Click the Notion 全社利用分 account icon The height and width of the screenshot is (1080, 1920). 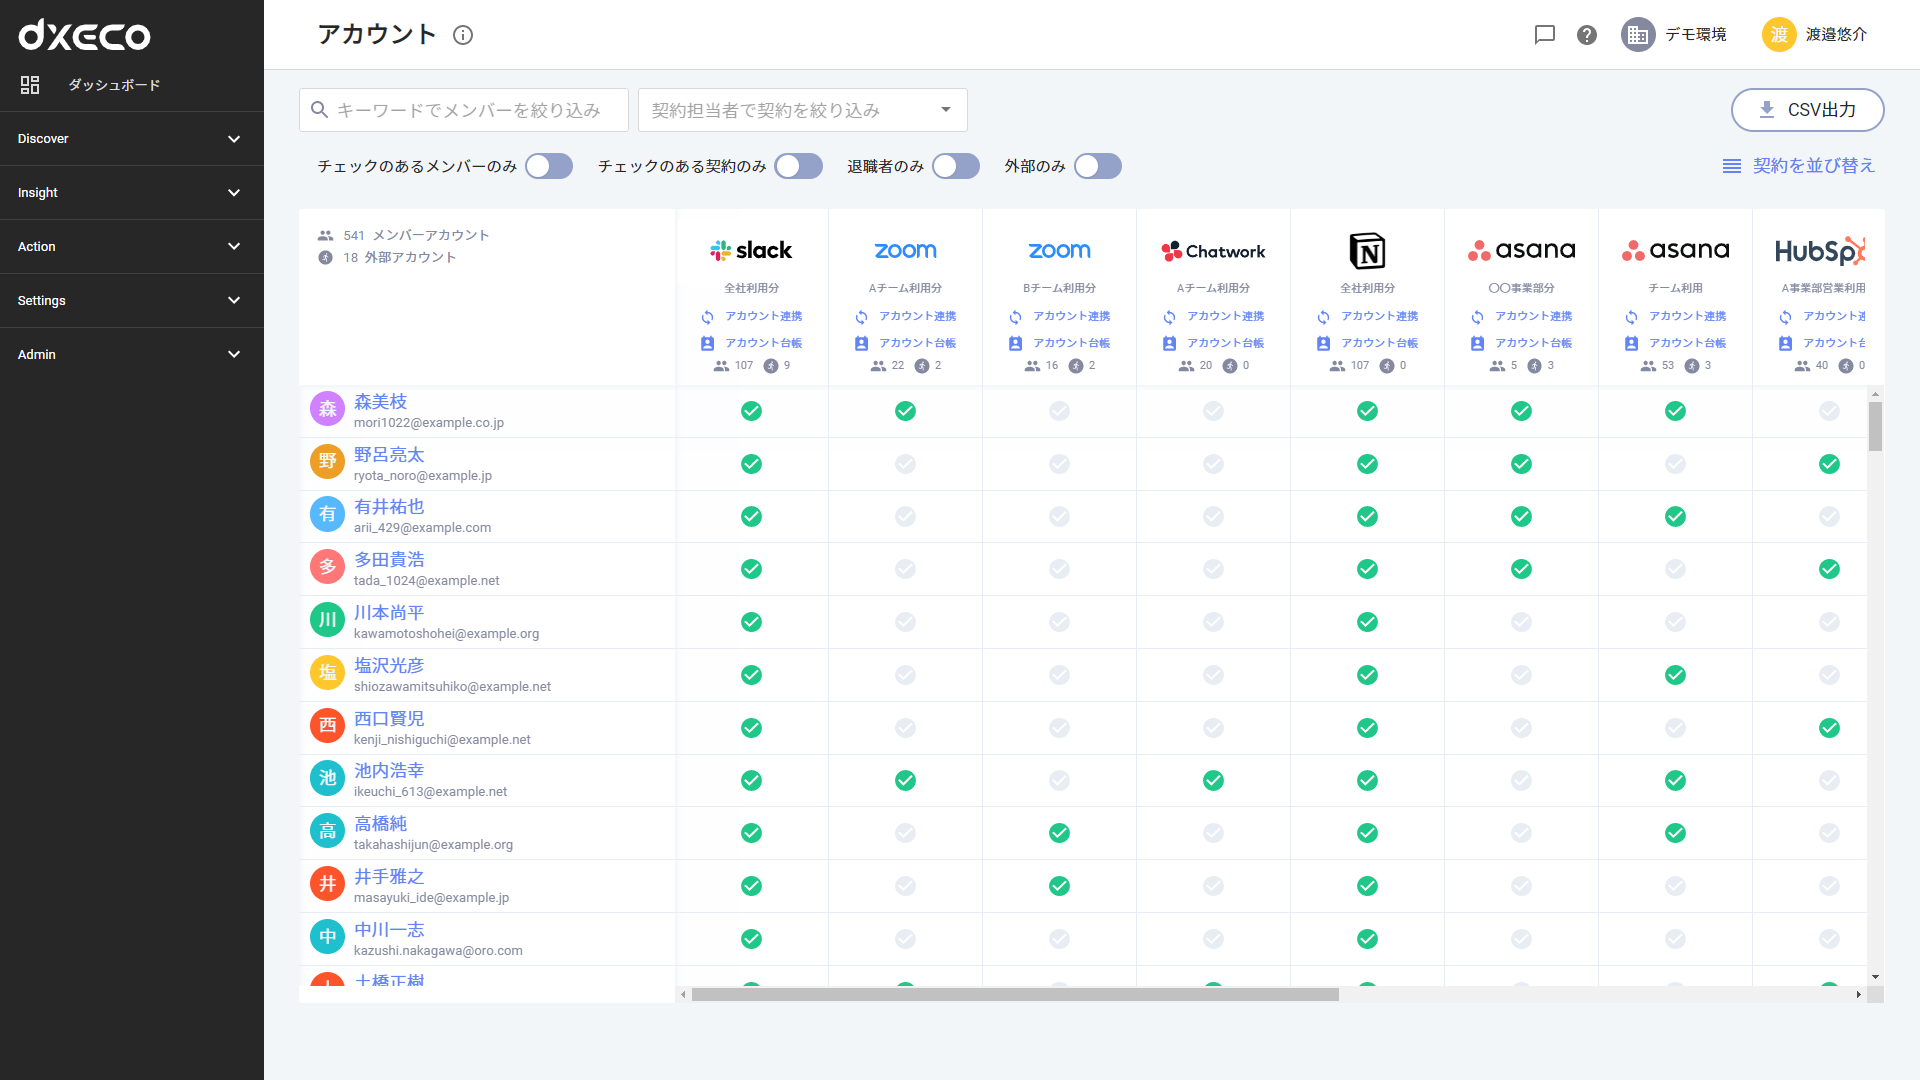1366,251
